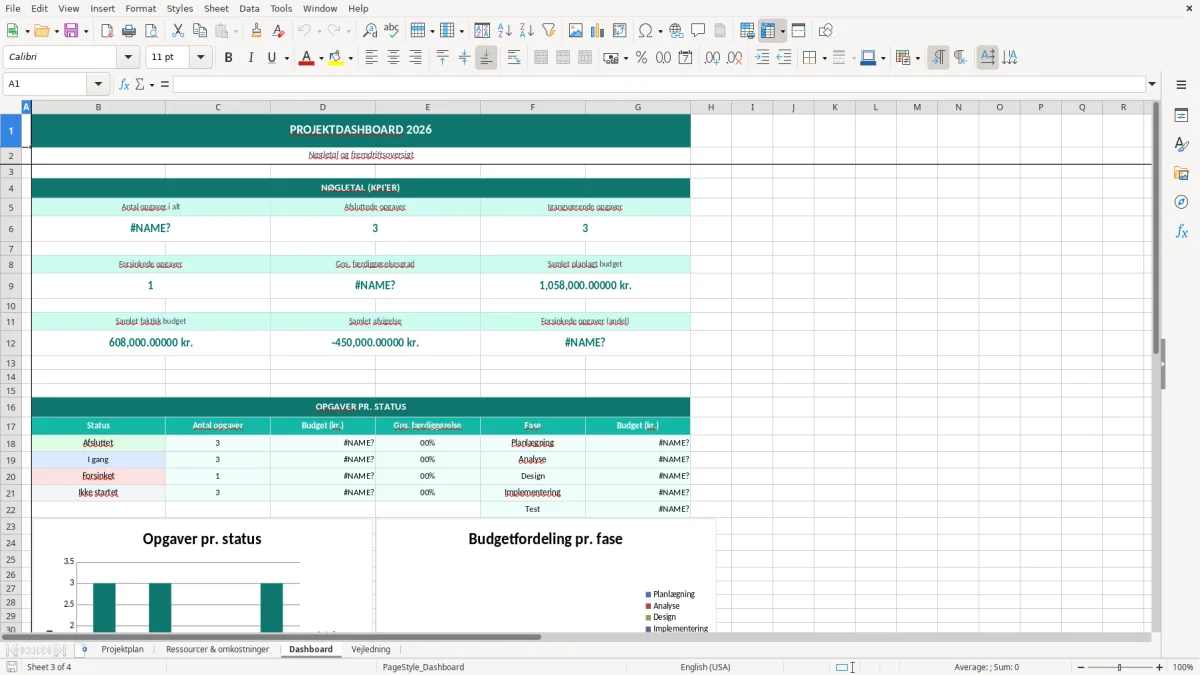The image size is (1200, 675).
Task: Toggle Italic formatting
Action: (251, 58)
